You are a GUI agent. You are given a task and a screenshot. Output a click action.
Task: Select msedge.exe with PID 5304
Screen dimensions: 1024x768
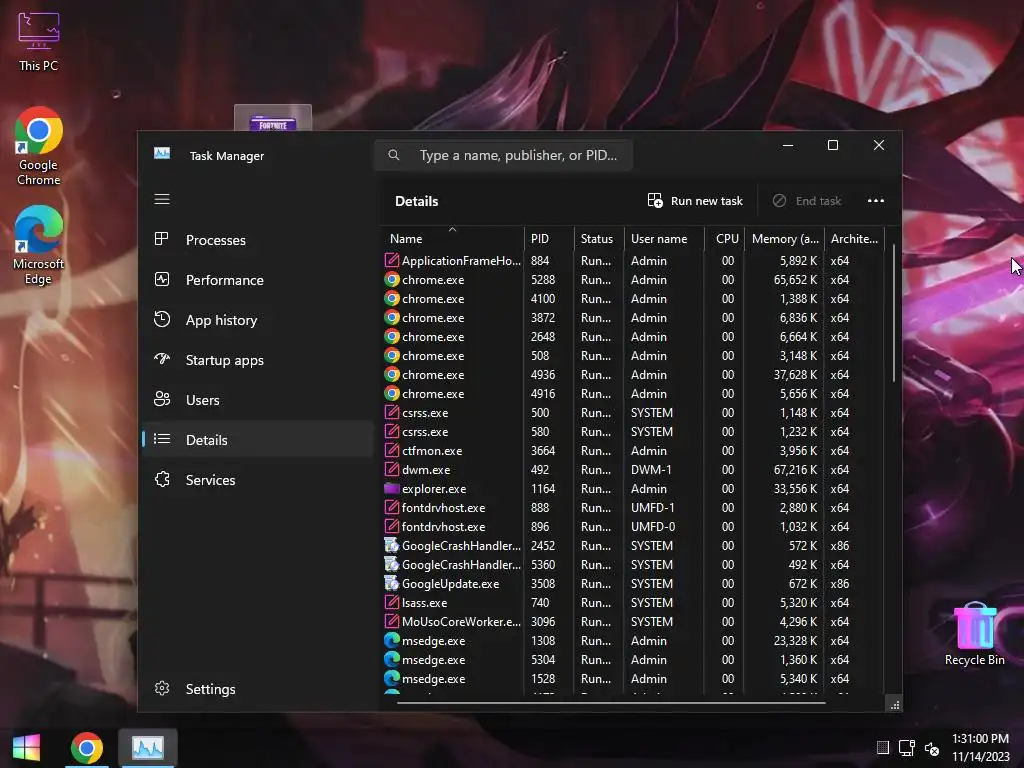pyautogui.click(x=633, y=660)
